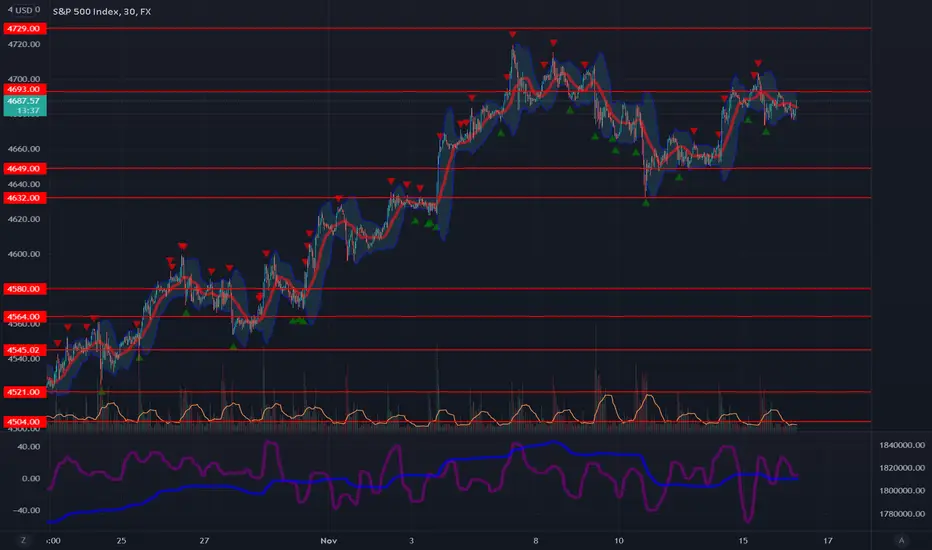This screenshot has height=550, width=932.
Task: Click the 1780000.00 right scale label
Action: pos(902,514)
